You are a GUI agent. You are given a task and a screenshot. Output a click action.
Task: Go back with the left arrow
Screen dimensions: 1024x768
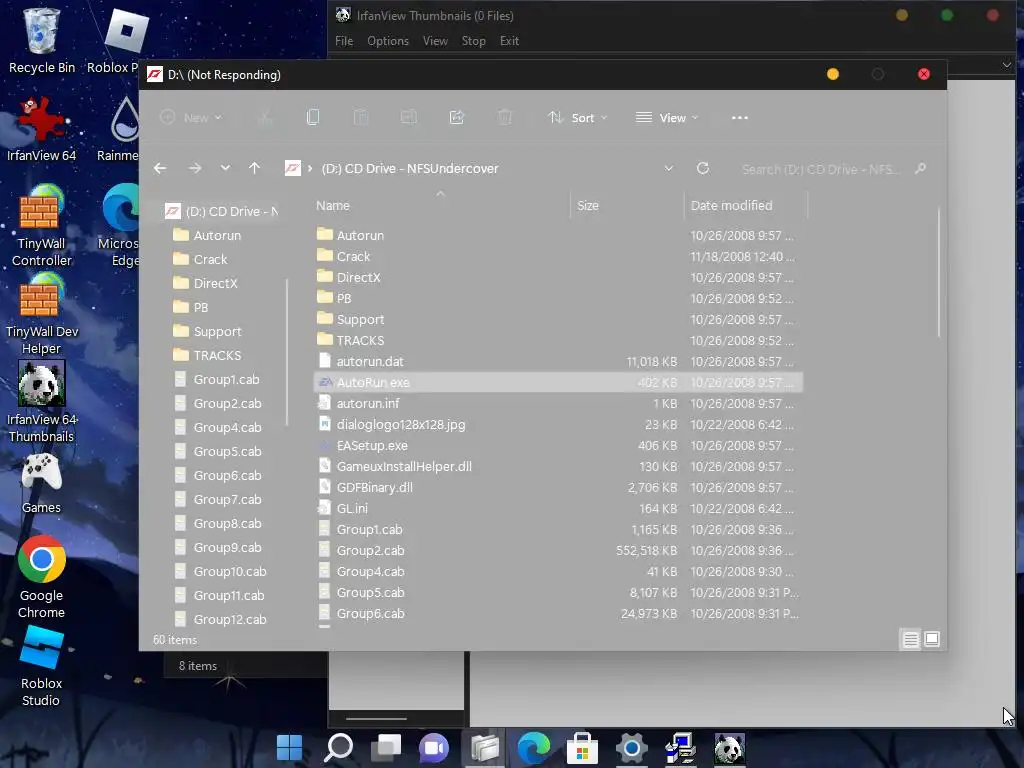(x=160, y=168)
